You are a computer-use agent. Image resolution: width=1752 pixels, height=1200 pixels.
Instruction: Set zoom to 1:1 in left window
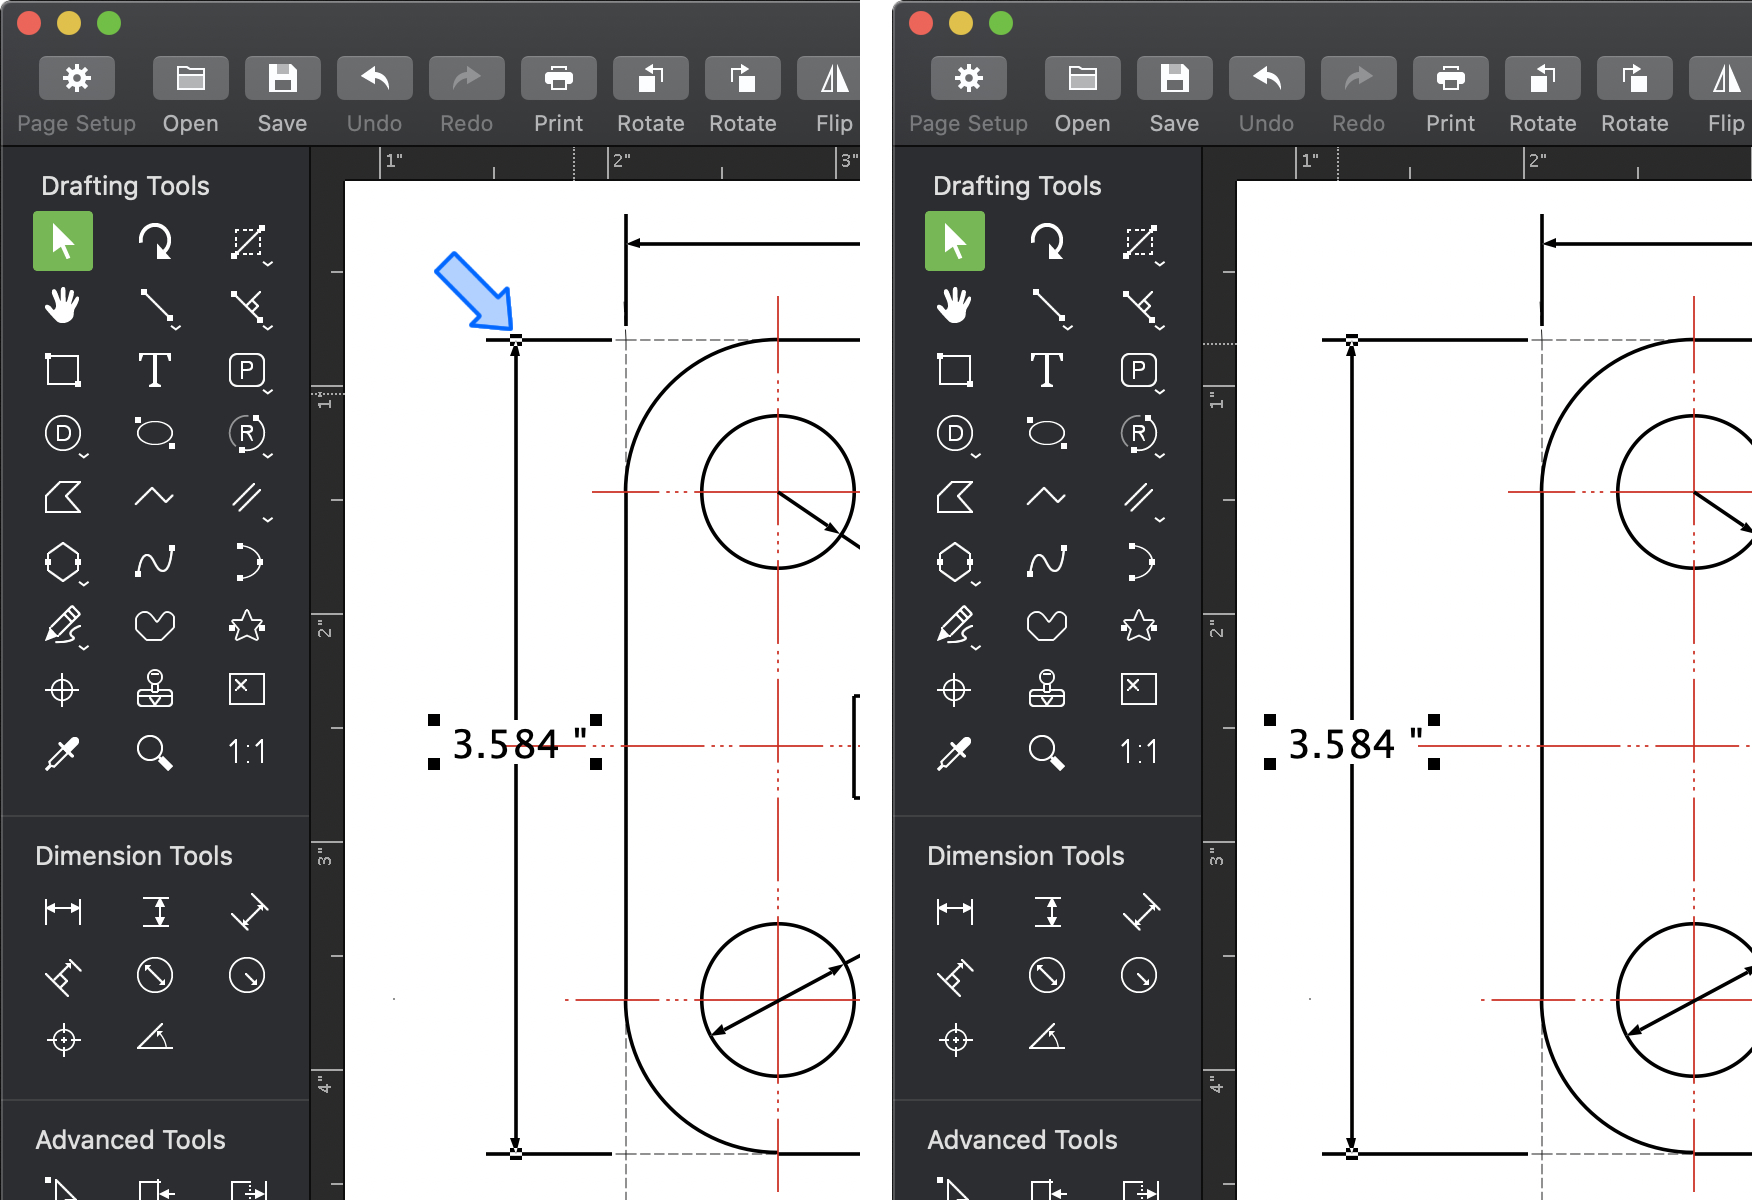(247, 752)
